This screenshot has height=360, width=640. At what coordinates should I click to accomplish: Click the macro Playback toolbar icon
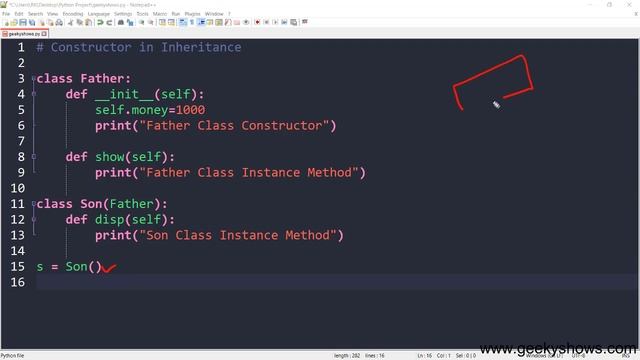pos(275,22)
